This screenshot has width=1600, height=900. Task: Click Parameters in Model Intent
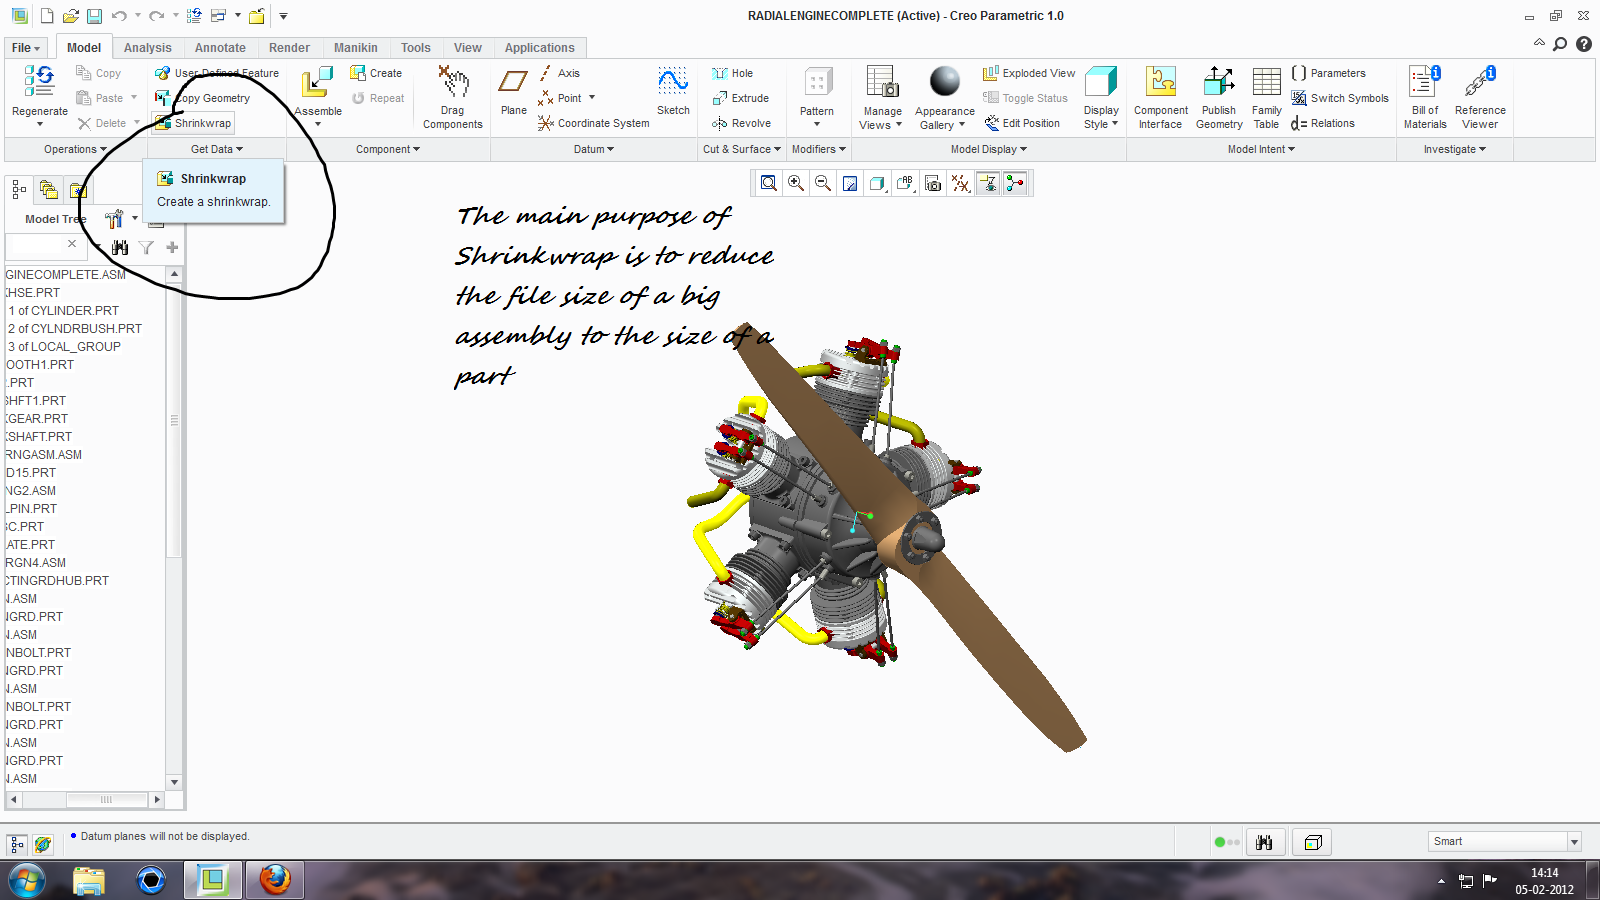[x=1328, y=73]
